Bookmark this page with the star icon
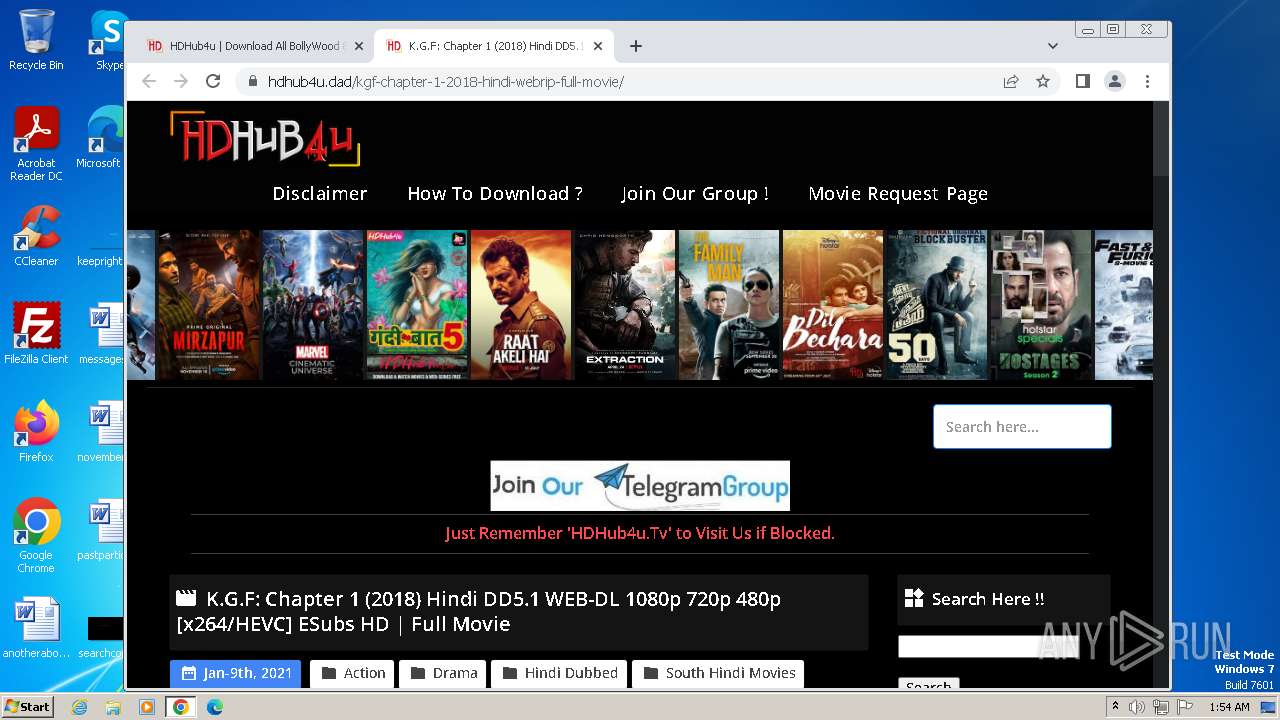 pos(1043,82)
